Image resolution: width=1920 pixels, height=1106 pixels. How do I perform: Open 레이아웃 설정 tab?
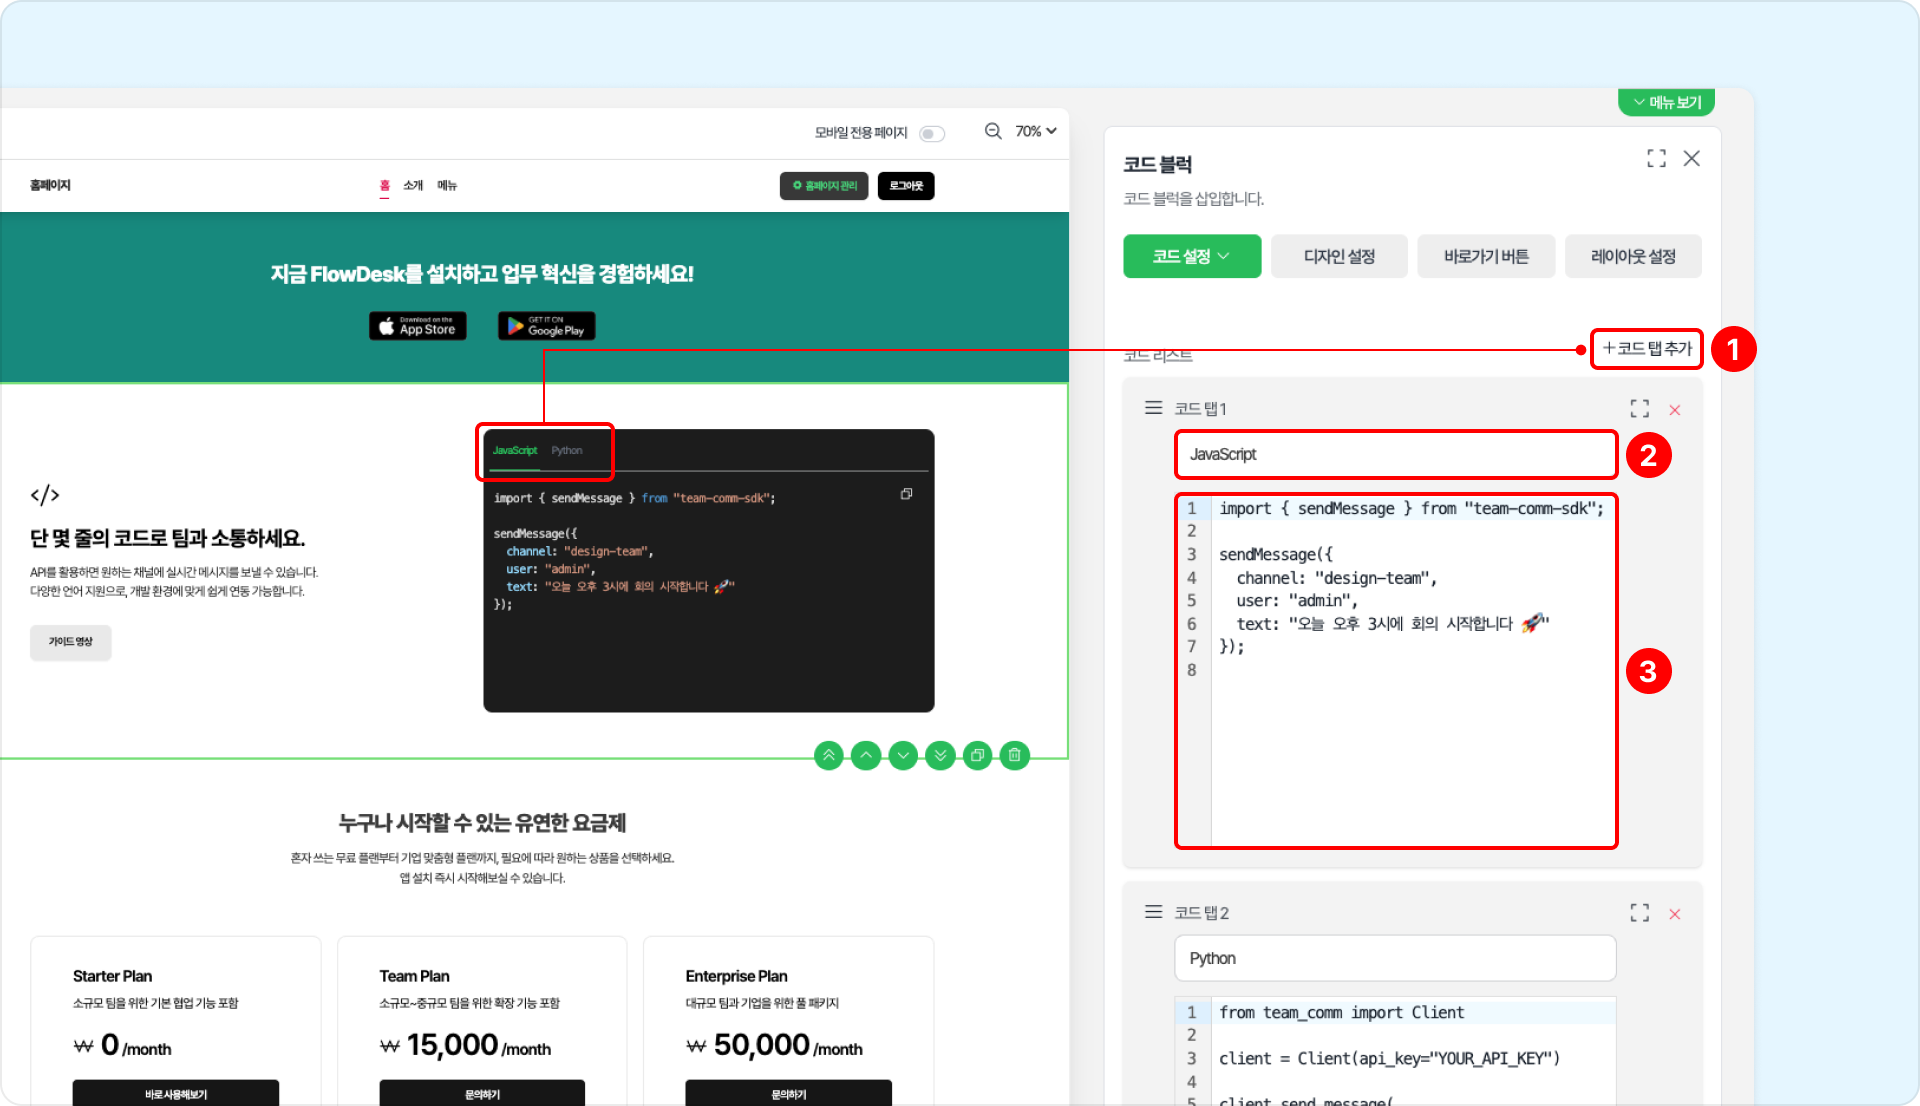(x=1632, y=256)
